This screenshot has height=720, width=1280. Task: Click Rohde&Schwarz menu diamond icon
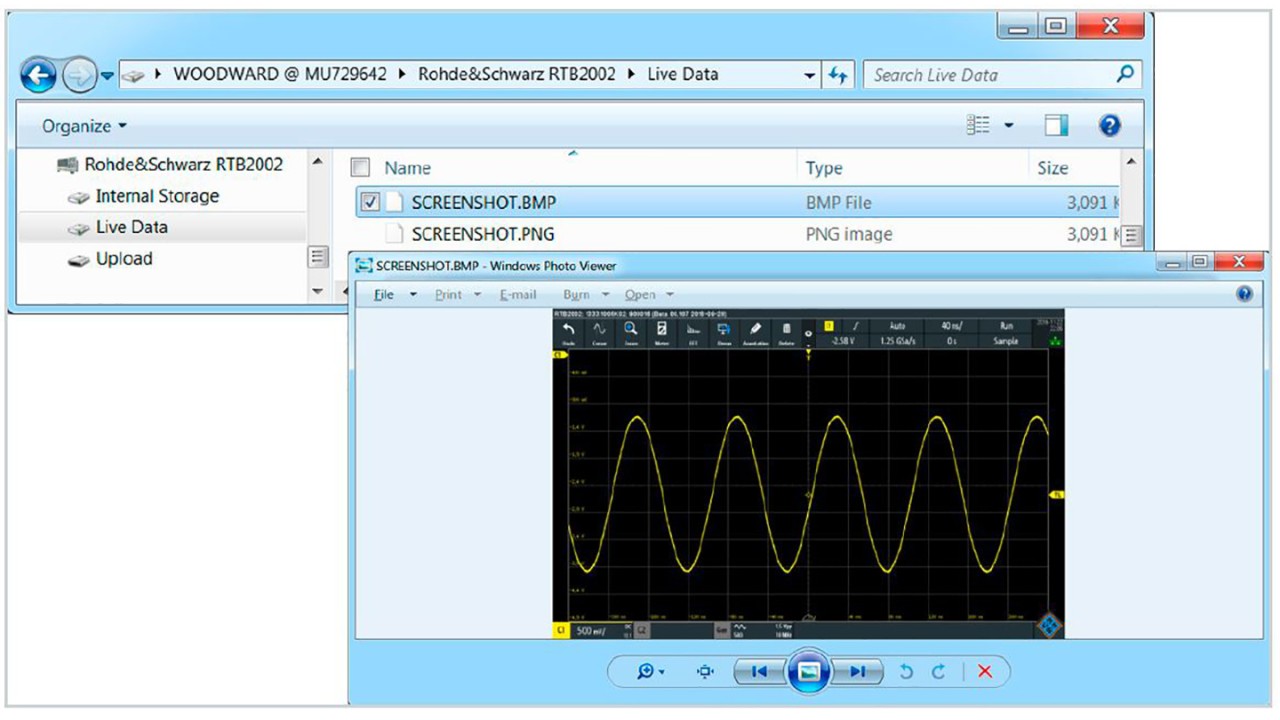1050,627
